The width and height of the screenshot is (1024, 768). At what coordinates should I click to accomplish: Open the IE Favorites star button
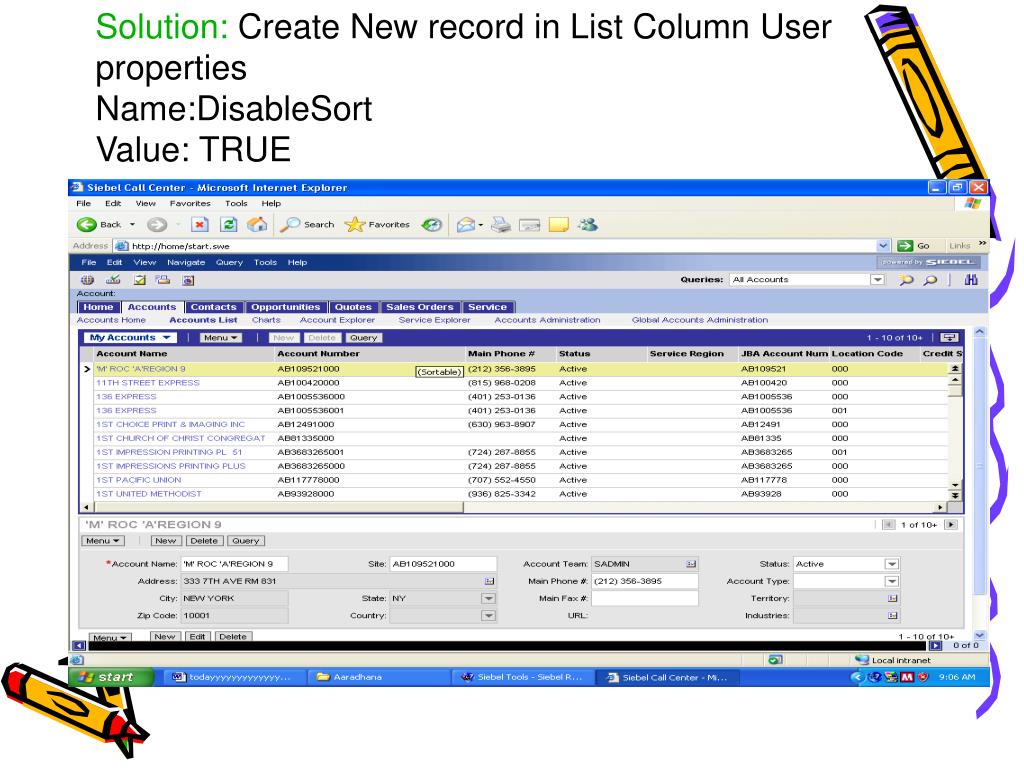tap(377, 225)
